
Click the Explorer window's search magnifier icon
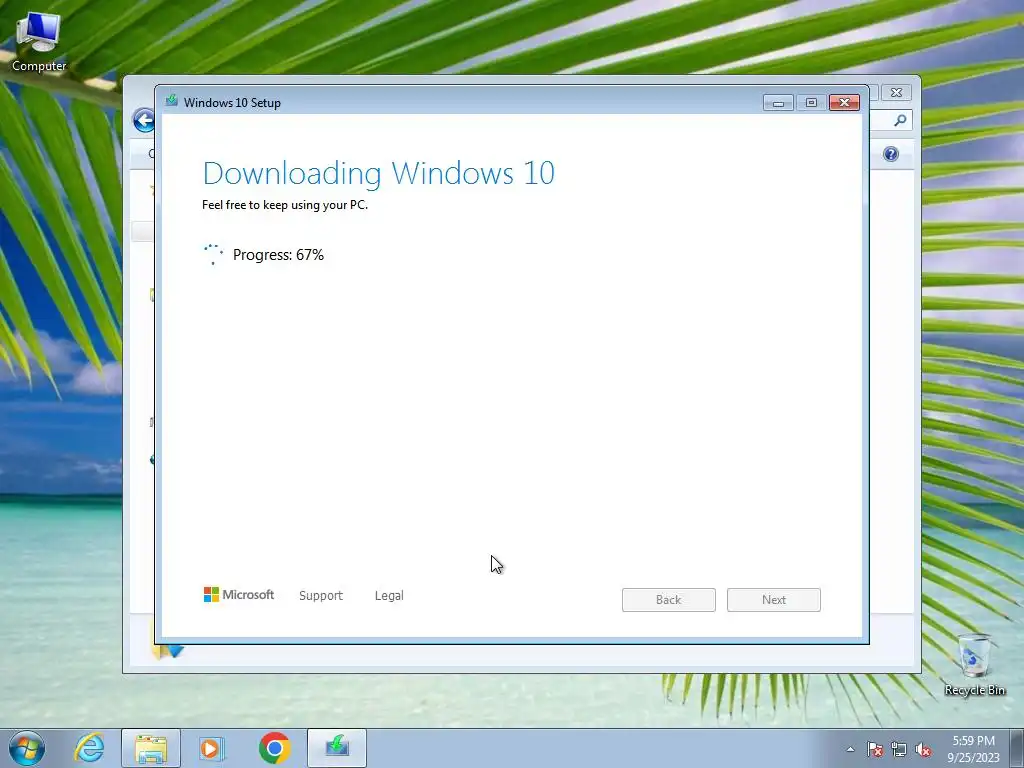900,120
